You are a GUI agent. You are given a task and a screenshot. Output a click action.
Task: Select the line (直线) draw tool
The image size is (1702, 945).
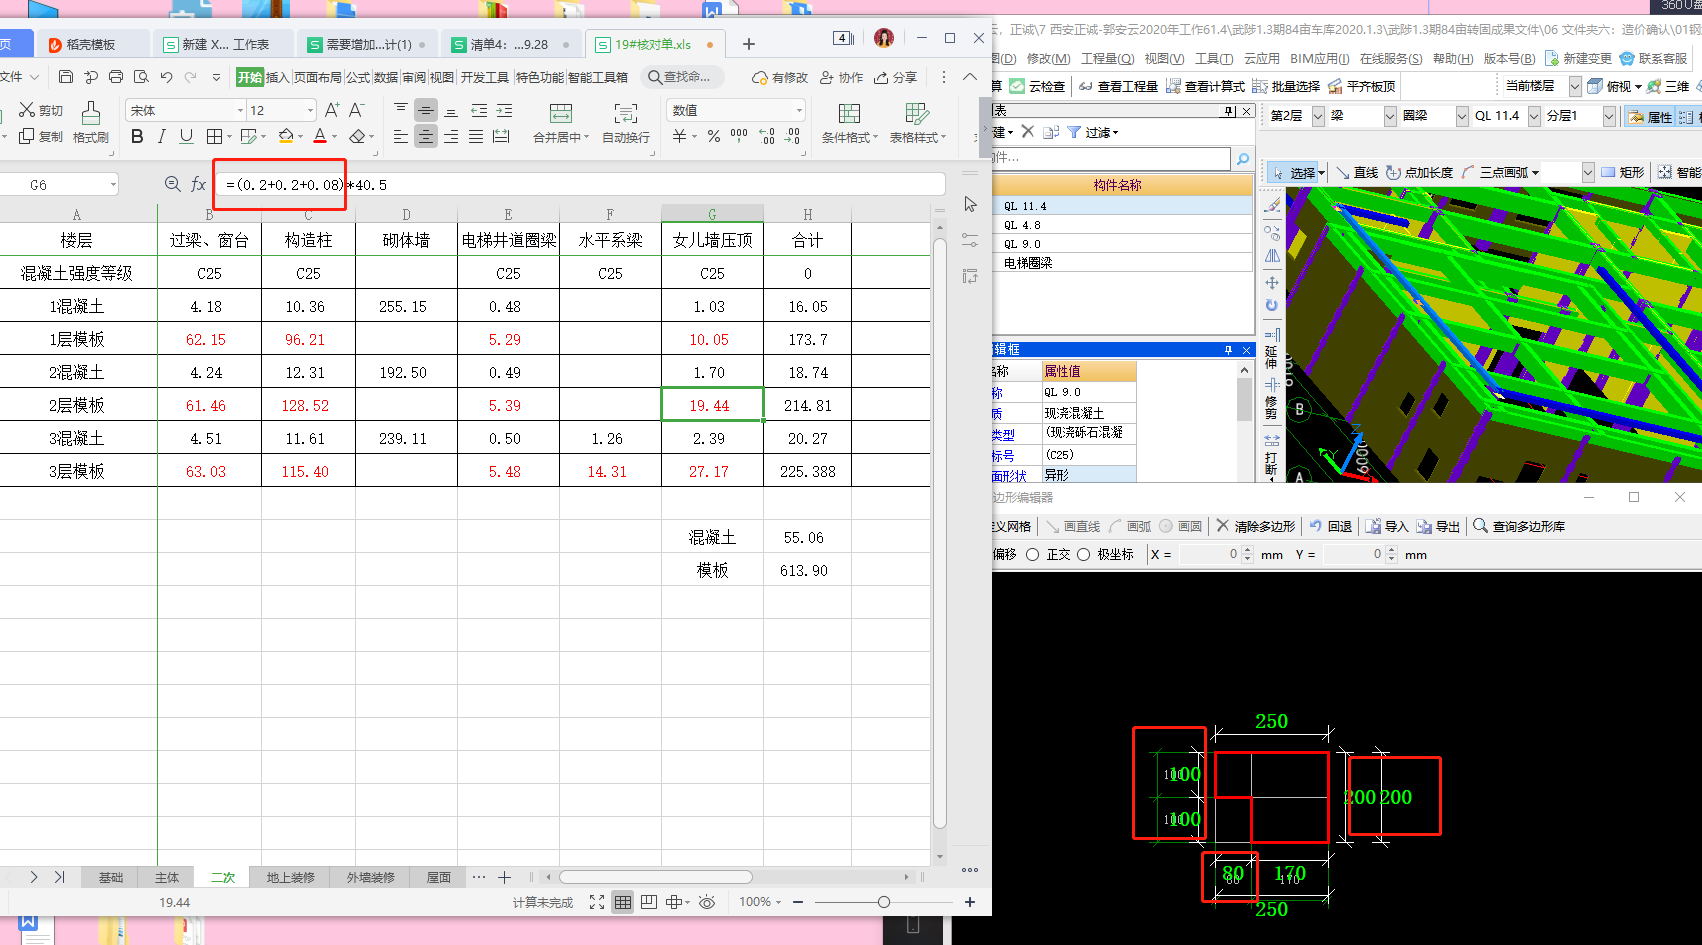point(1357,172)
